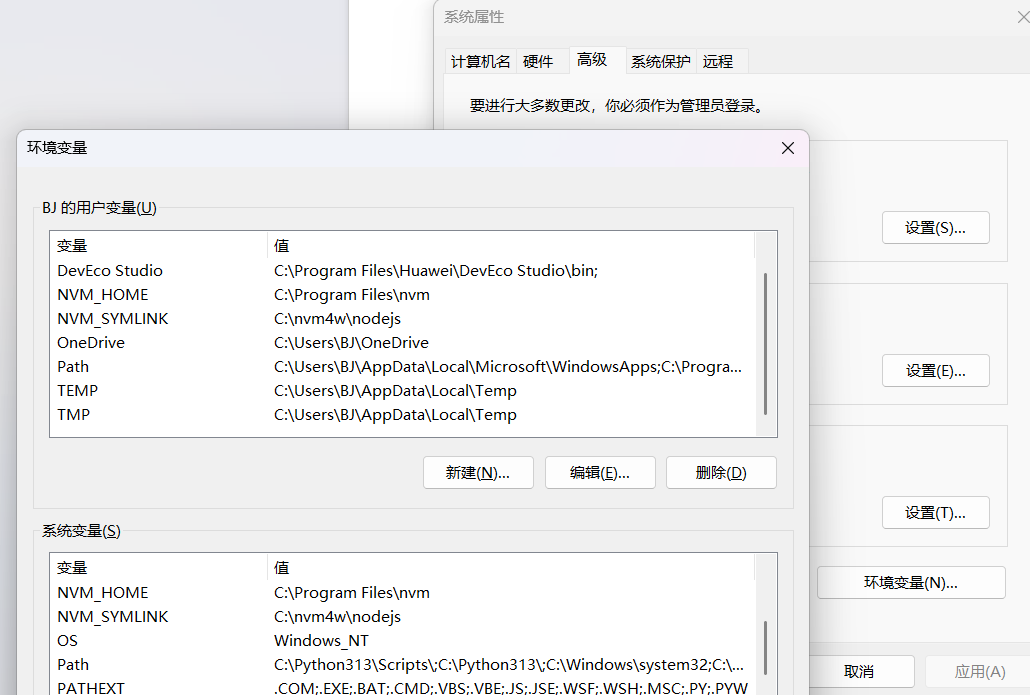Click 取消 in 系统属性 window
This screenshot has height=695, width=1030.
click(x=859, y=672)
